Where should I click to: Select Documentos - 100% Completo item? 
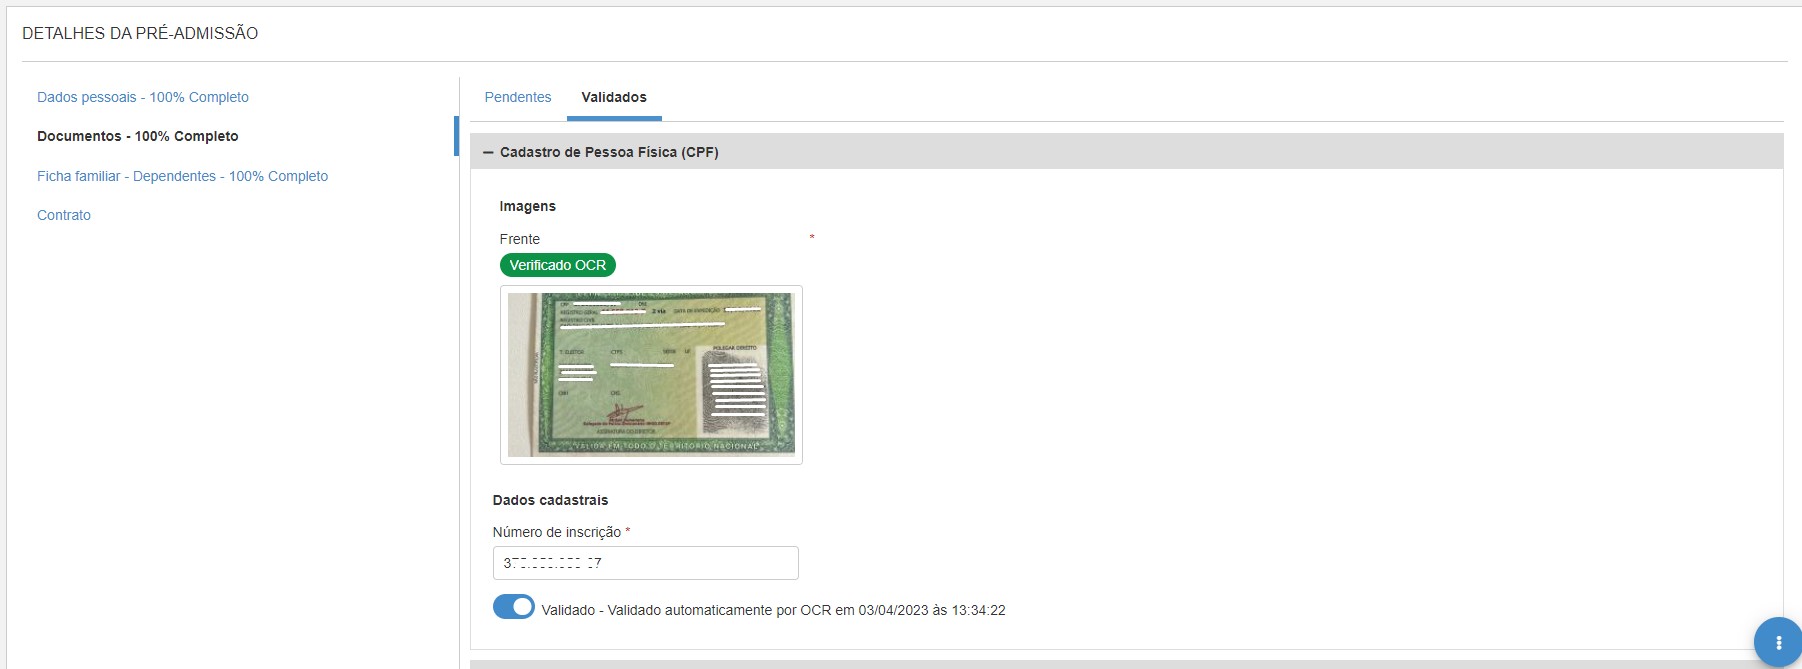(x=138, y=136)
